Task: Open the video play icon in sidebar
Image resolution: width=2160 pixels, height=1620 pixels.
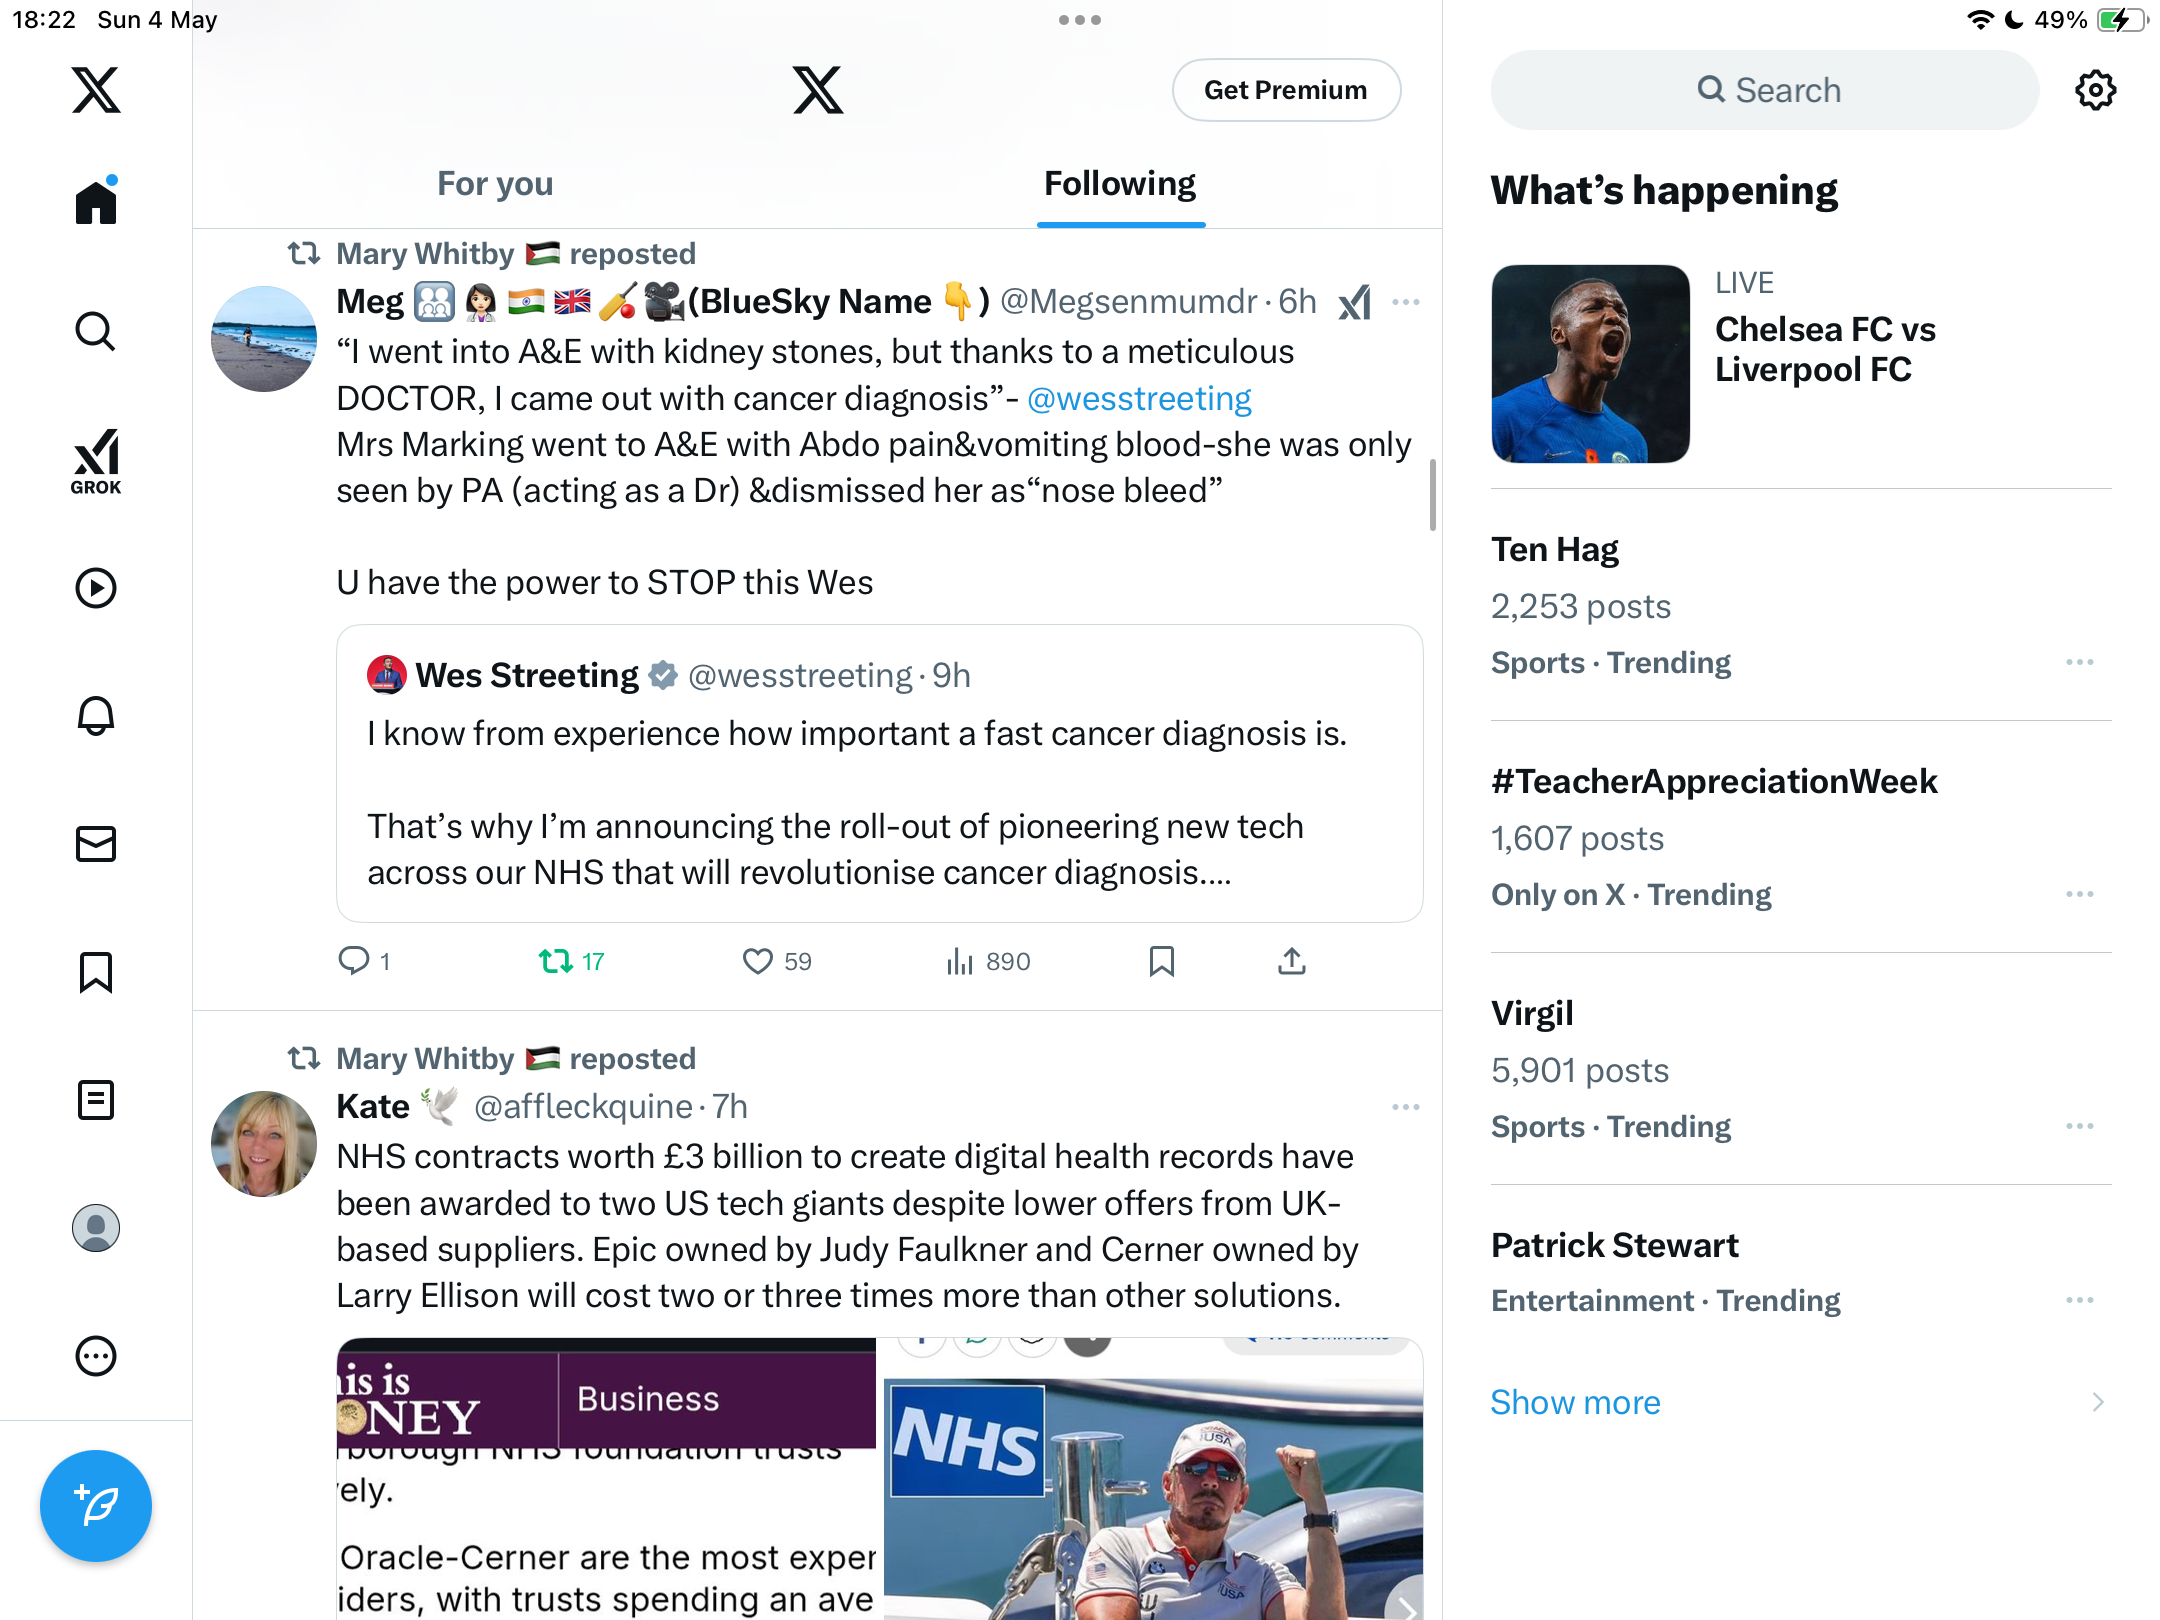Action: 96,588
